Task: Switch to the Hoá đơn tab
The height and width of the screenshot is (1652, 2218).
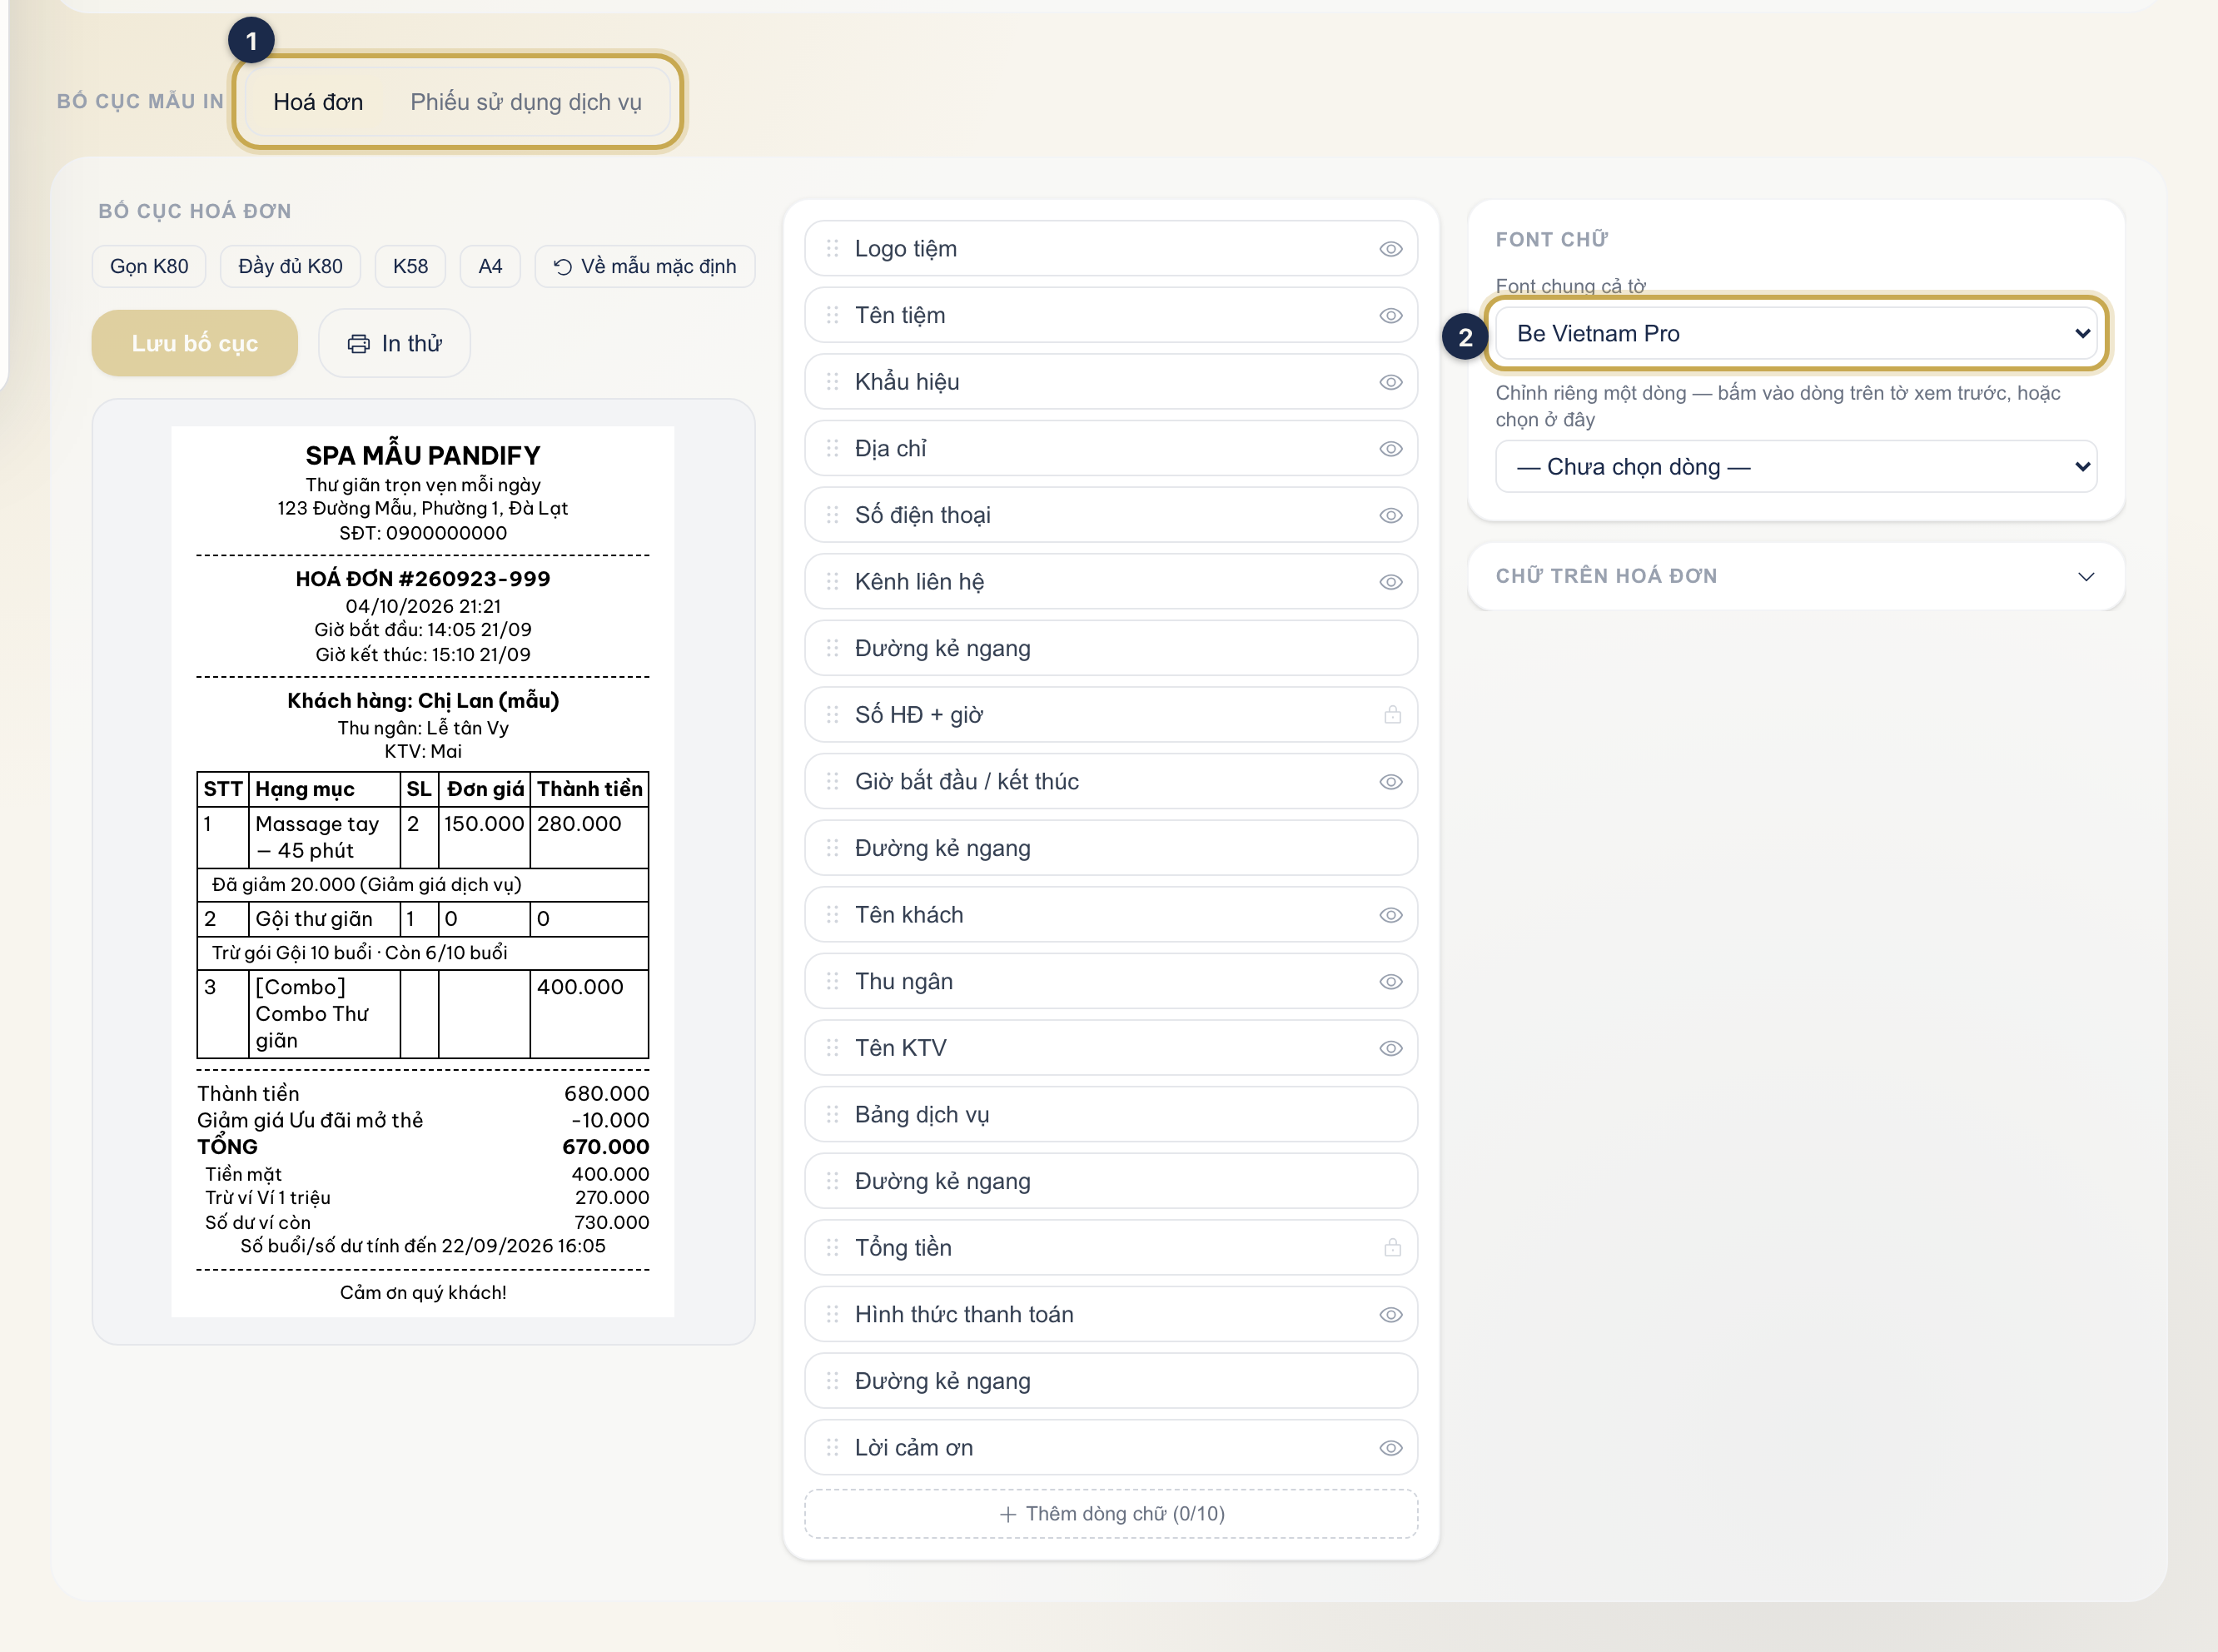Action: coord(318,102)
